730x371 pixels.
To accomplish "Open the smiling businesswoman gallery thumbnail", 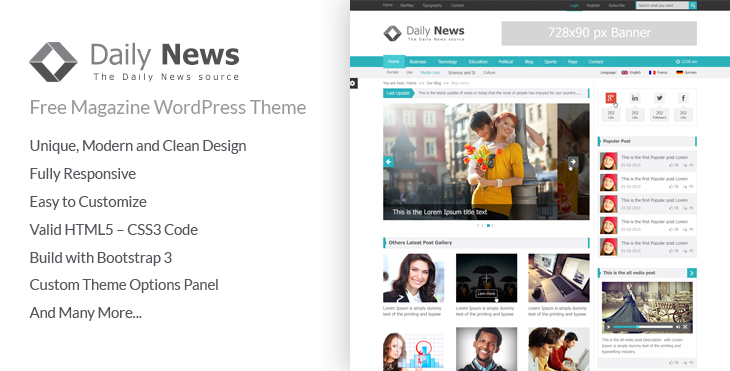I will (x=413, y=278).
